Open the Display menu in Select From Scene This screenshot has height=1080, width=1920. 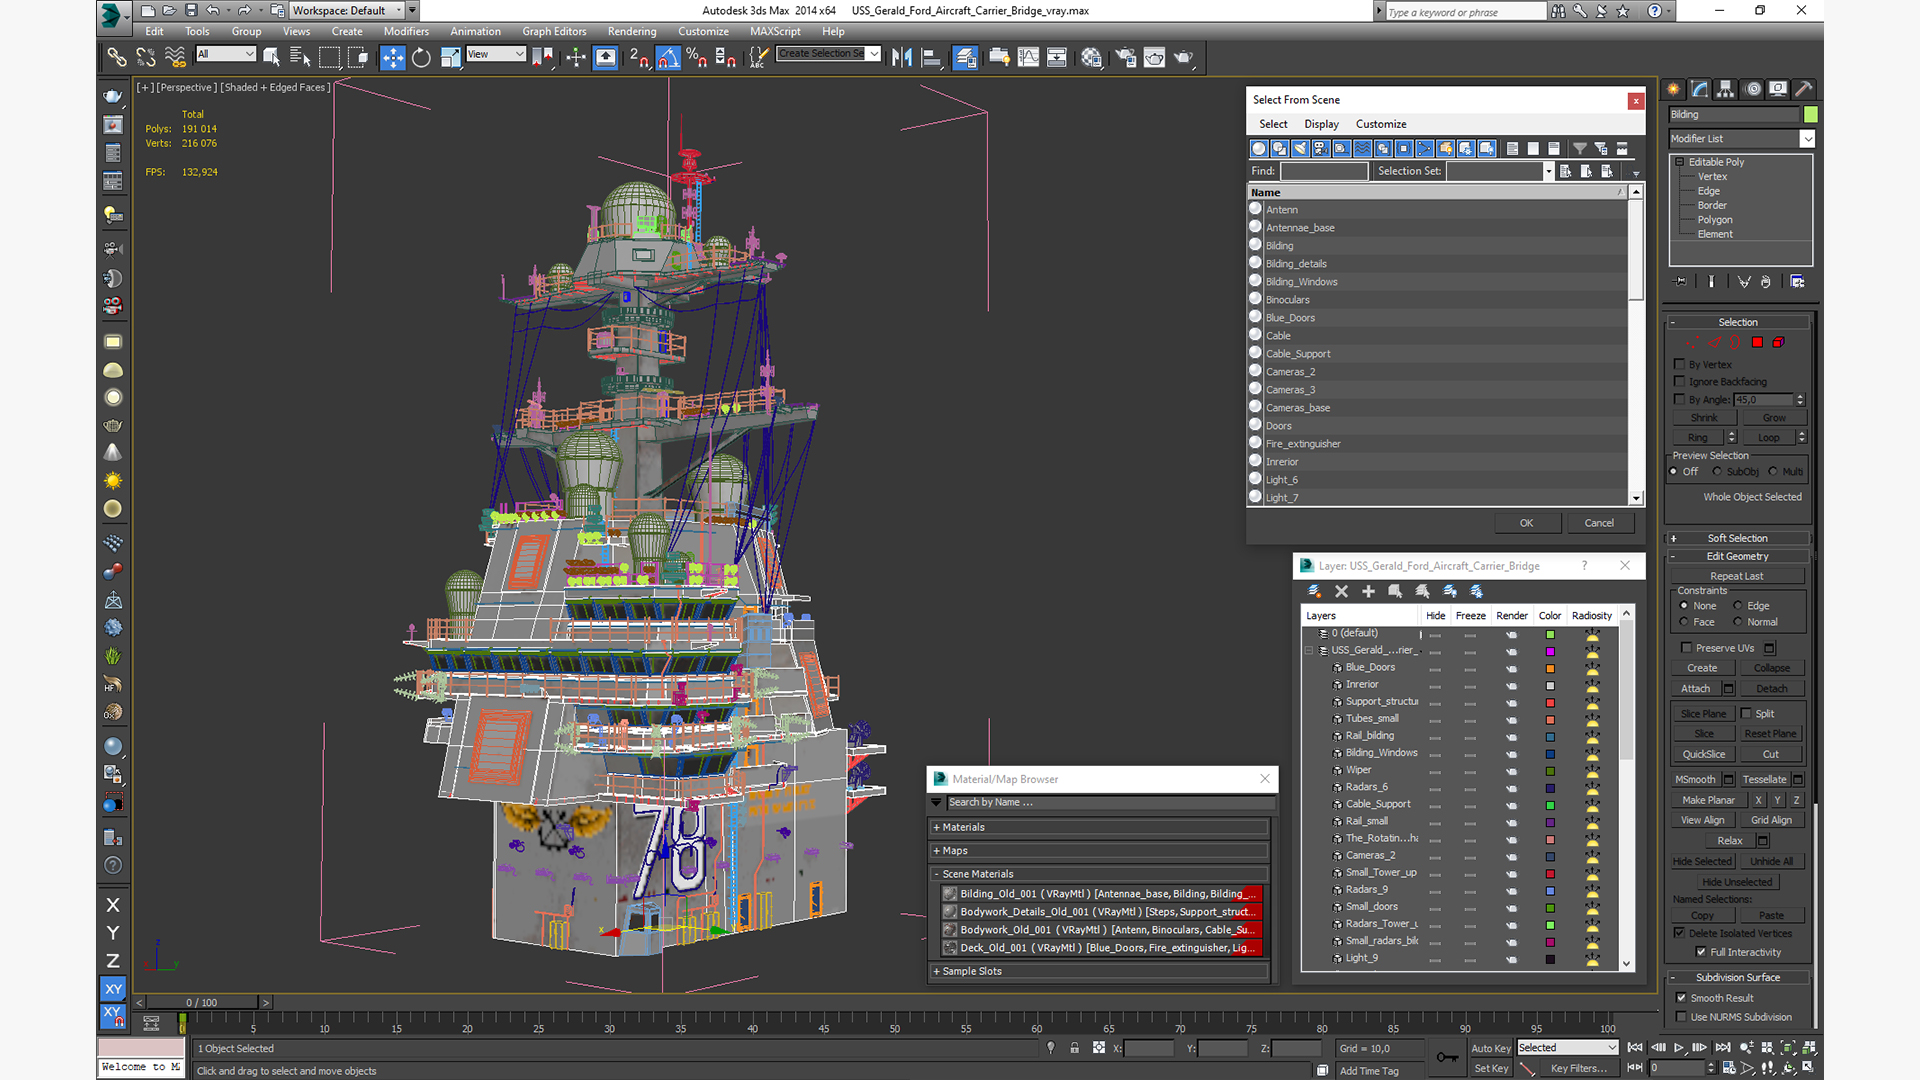click(x=1320, y=124)
